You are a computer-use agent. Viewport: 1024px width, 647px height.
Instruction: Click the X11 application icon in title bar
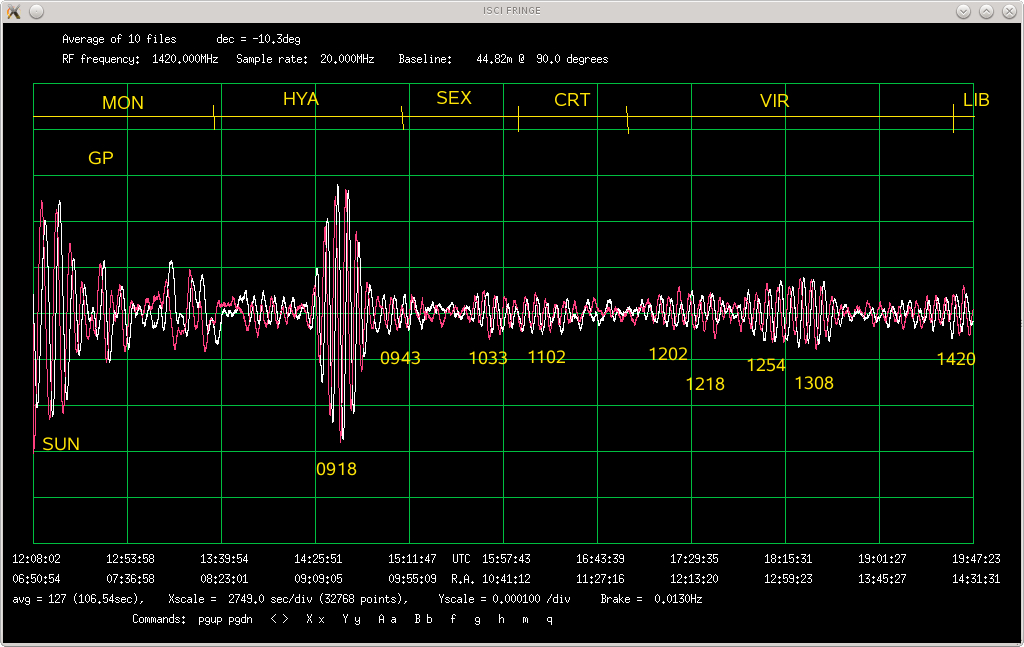coord(14,11)
